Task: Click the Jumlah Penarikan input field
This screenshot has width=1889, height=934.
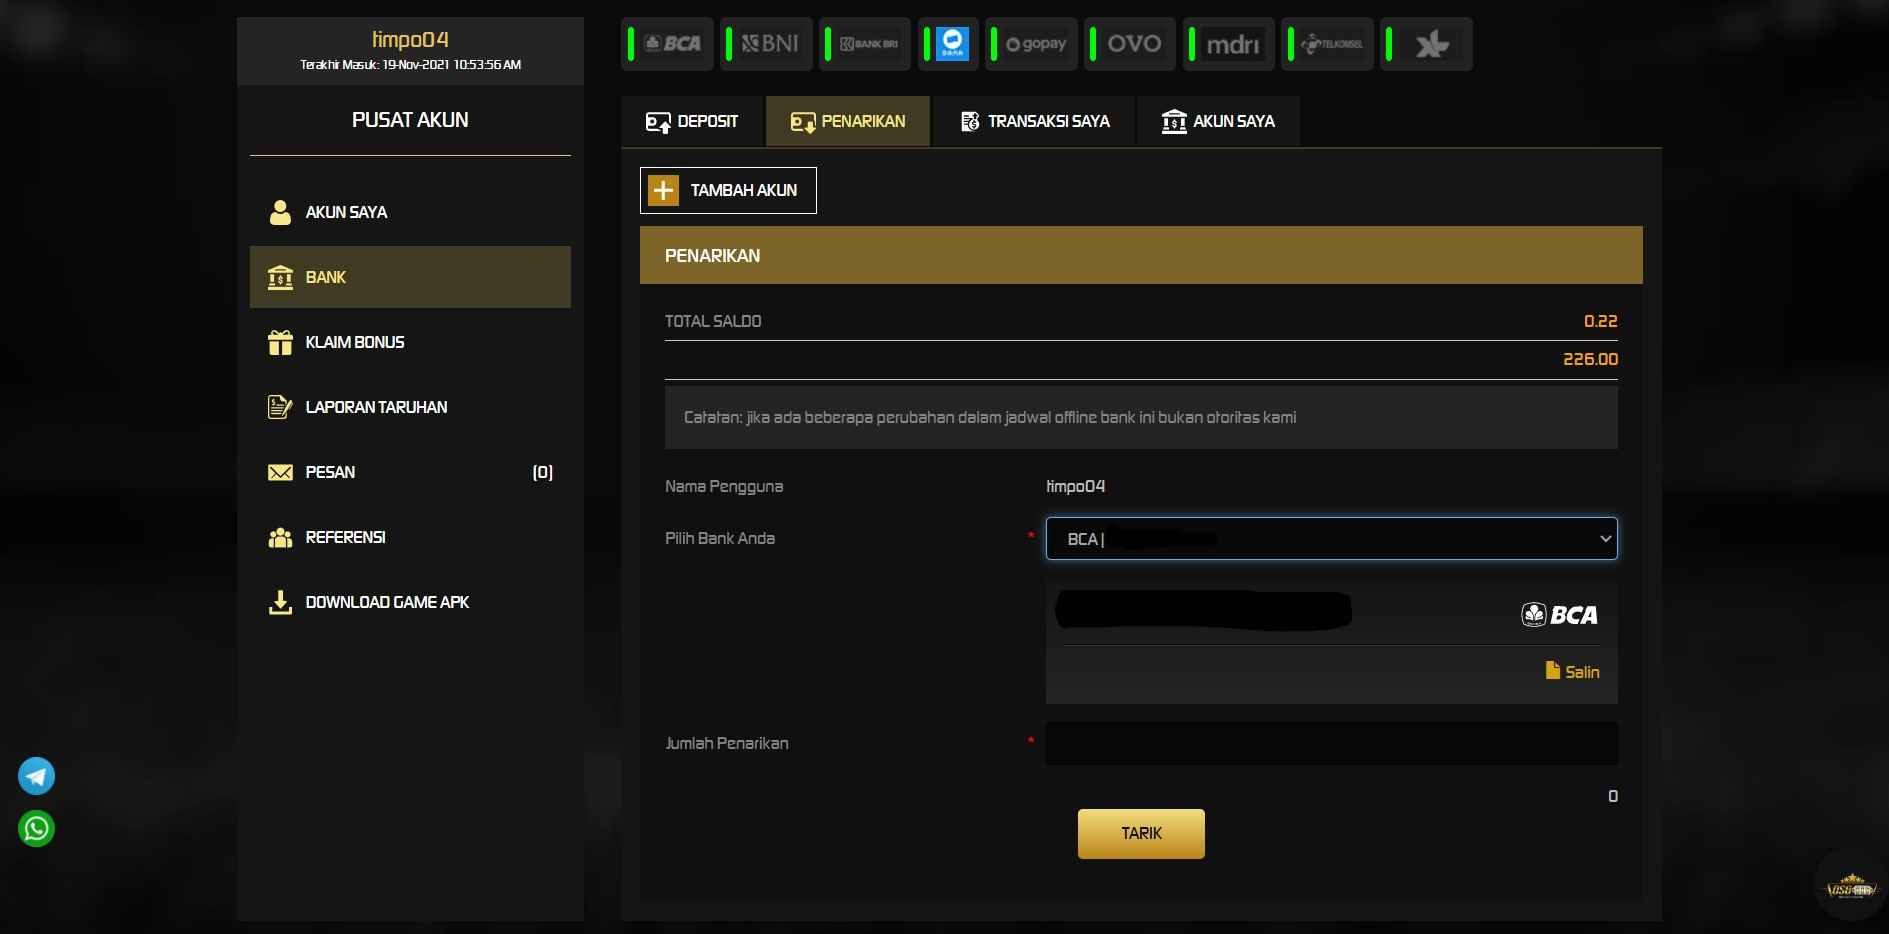Action: pyautogui.click(x=1330, y=743)
